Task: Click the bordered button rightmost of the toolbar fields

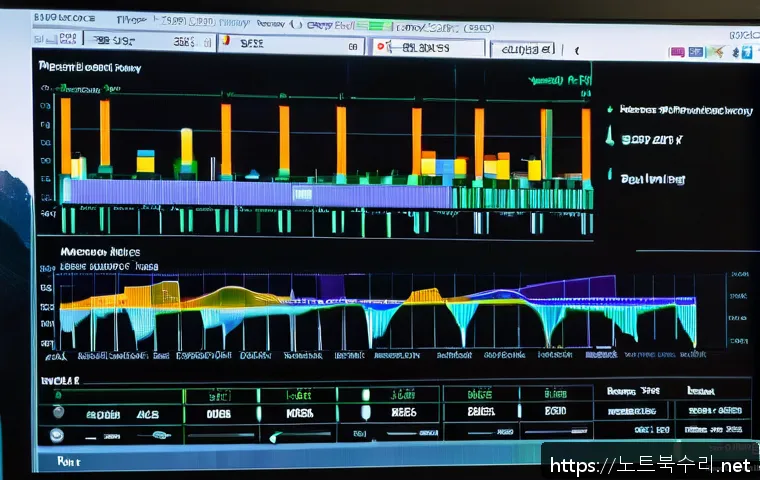Action: coord(522,49)
